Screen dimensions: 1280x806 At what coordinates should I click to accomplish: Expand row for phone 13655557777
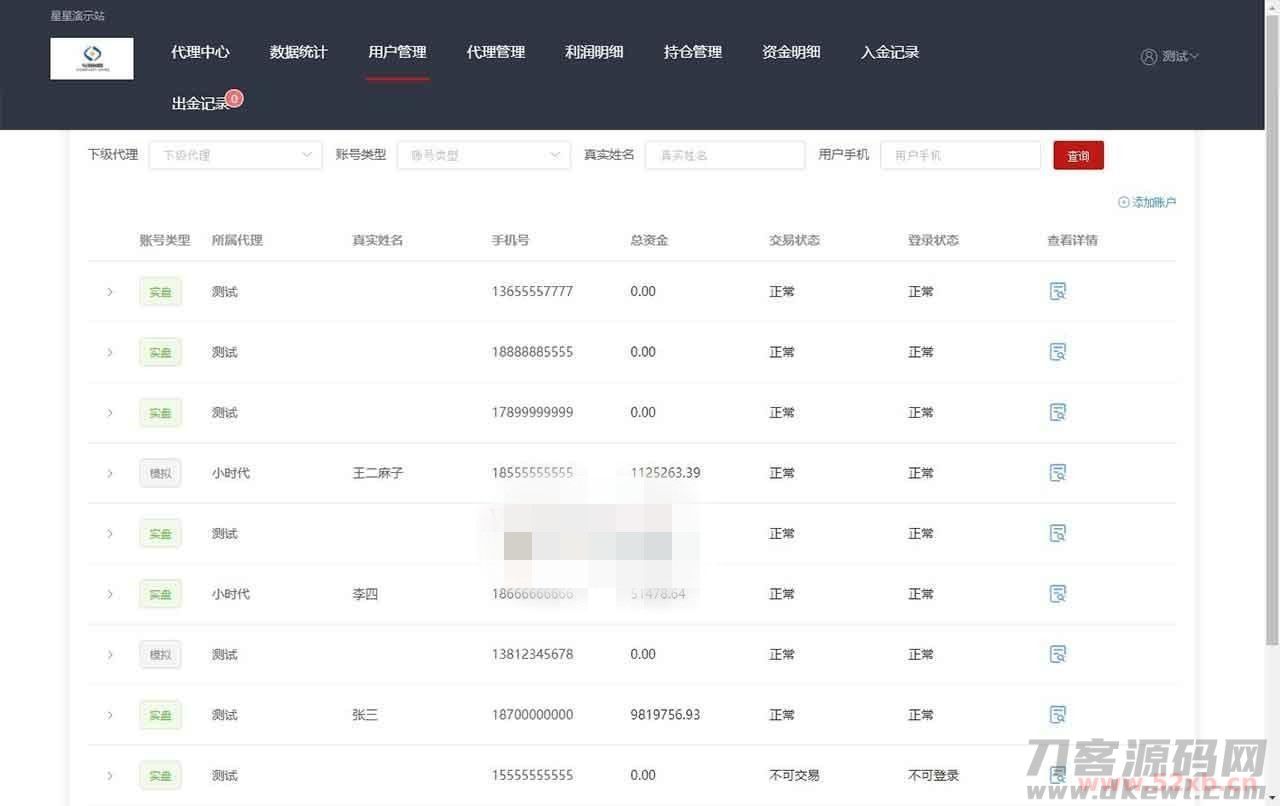pyautogui.click(x=110, y=292)
